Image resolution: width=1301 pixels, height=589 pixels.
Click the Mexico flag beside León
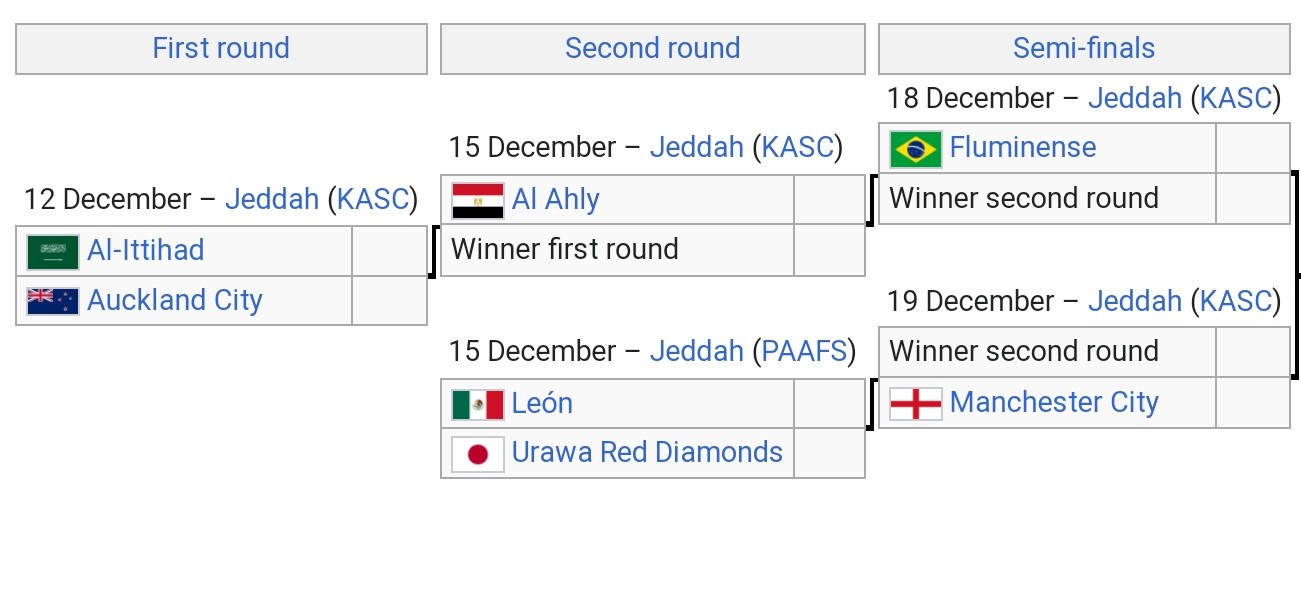(x=478, y=404)
